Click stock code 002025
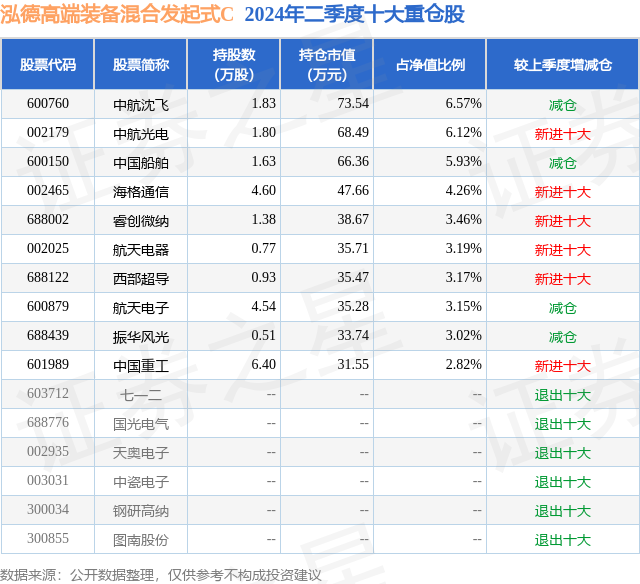Screen dimensions: 640x584 (x=48, y=248)
